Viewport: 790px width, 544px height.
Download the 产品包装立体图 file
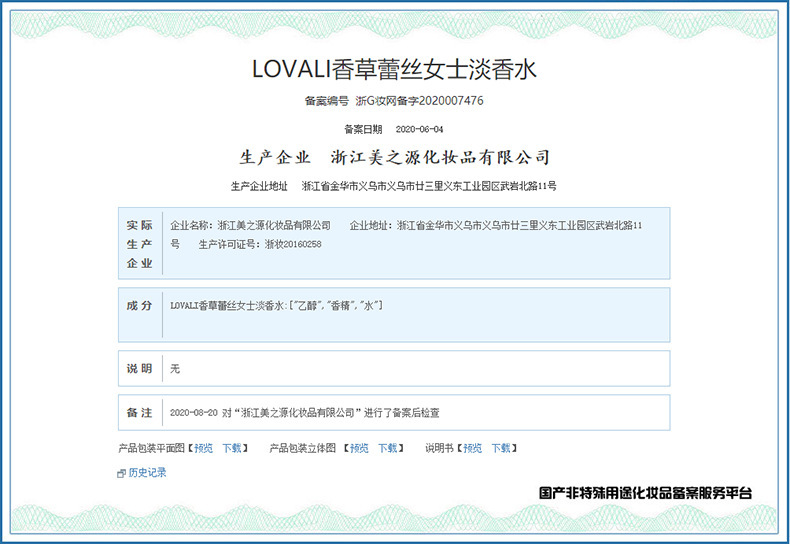click(388, 448)
